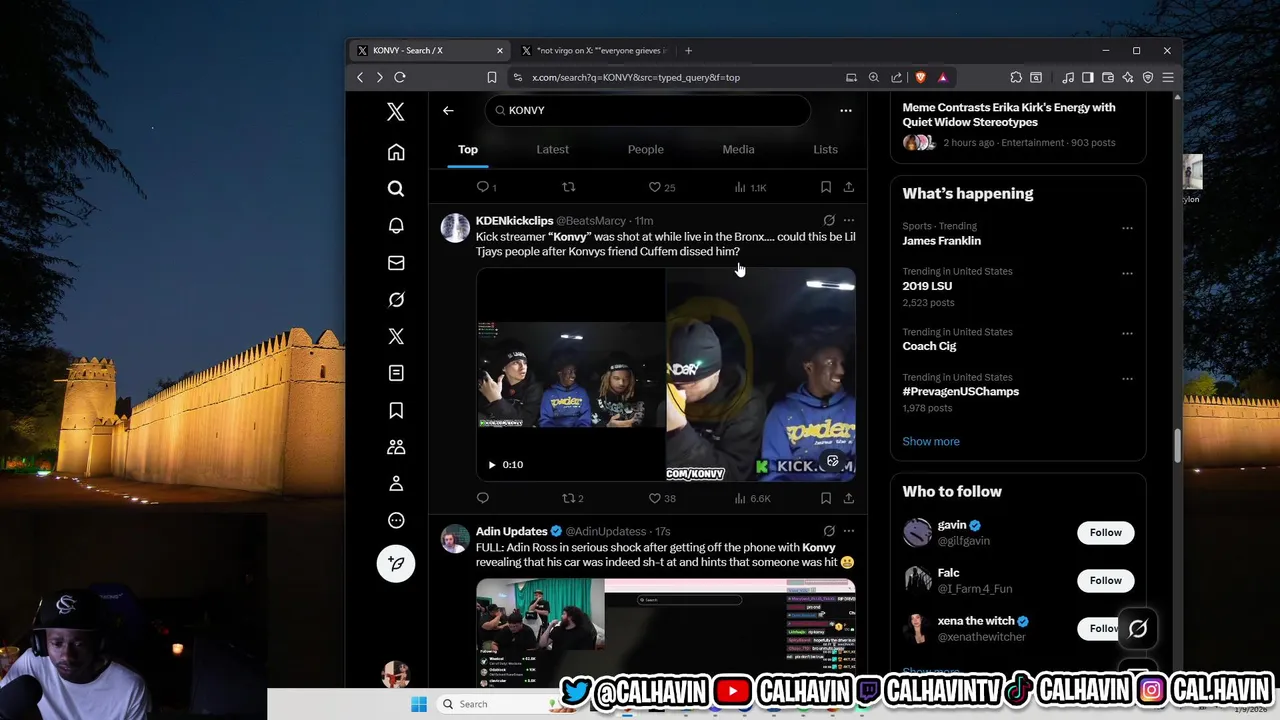
Task: Open Brave VPN shield icon
Action: tap(1148, 77)
